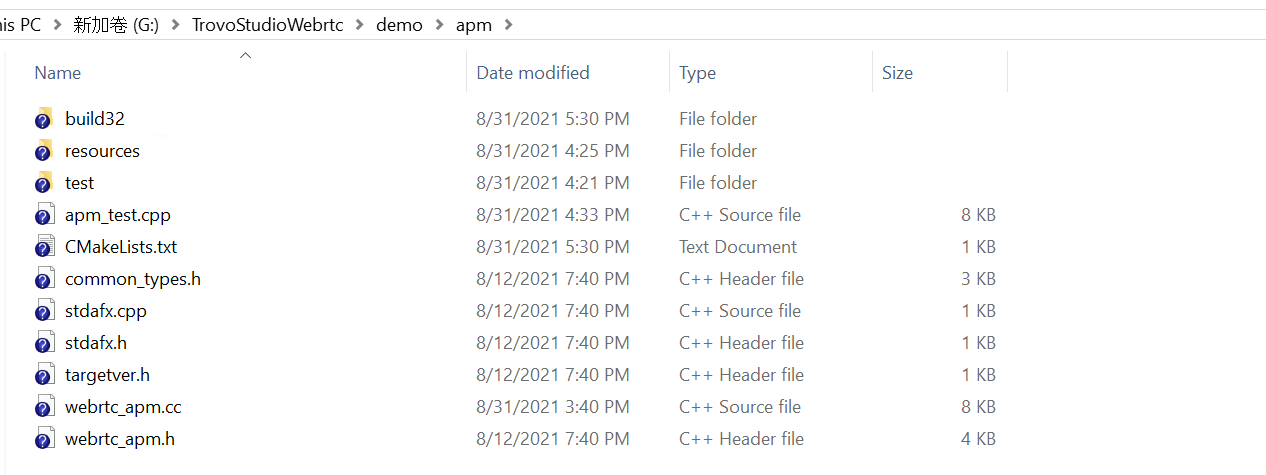Select the webrtc_apm.h file name
This screenshot has width=1266, height=475.
click(120, 439)
